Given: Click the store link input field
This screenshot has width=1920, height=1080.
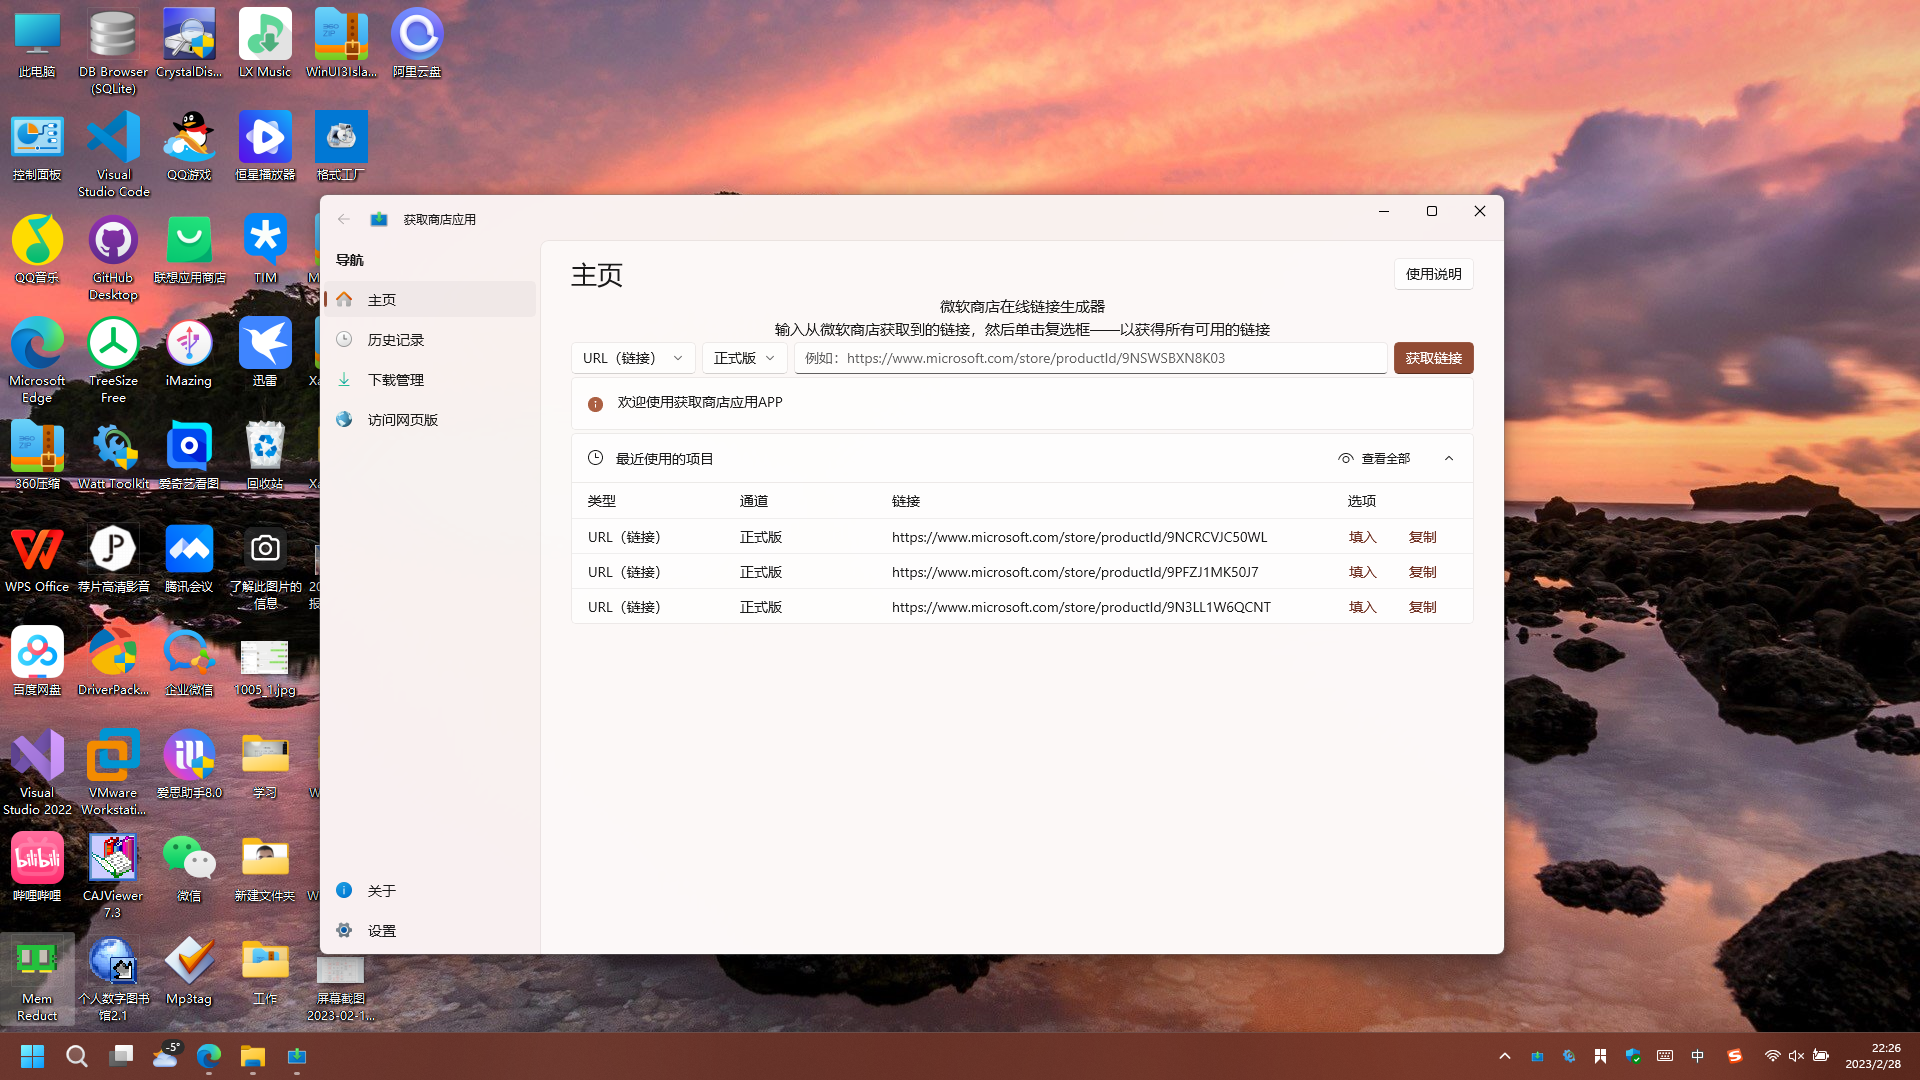Looking at the screenshot, I should [1090, 358].
